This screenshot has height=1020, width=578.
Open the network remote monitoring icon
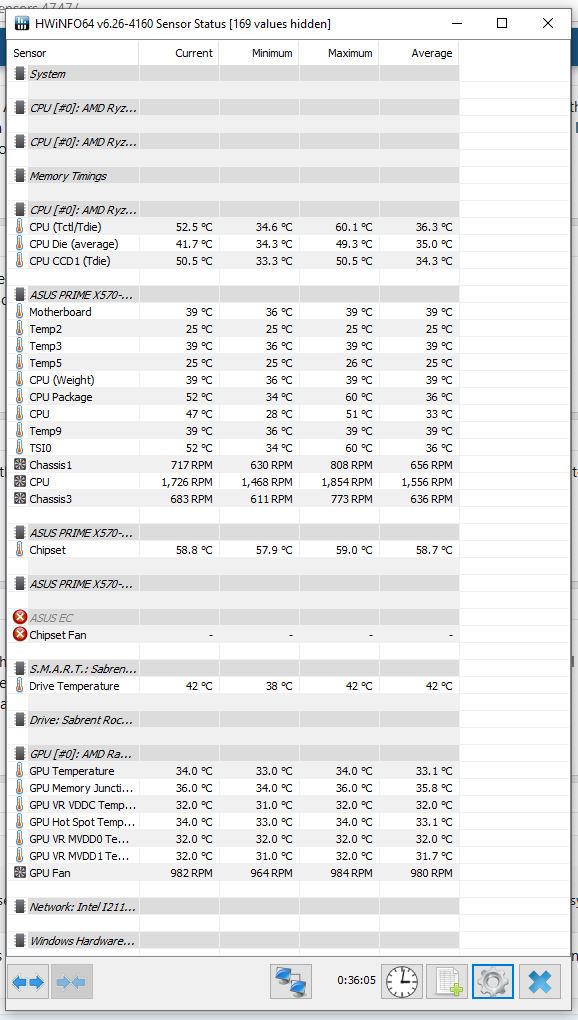click(x=291, y=982)
